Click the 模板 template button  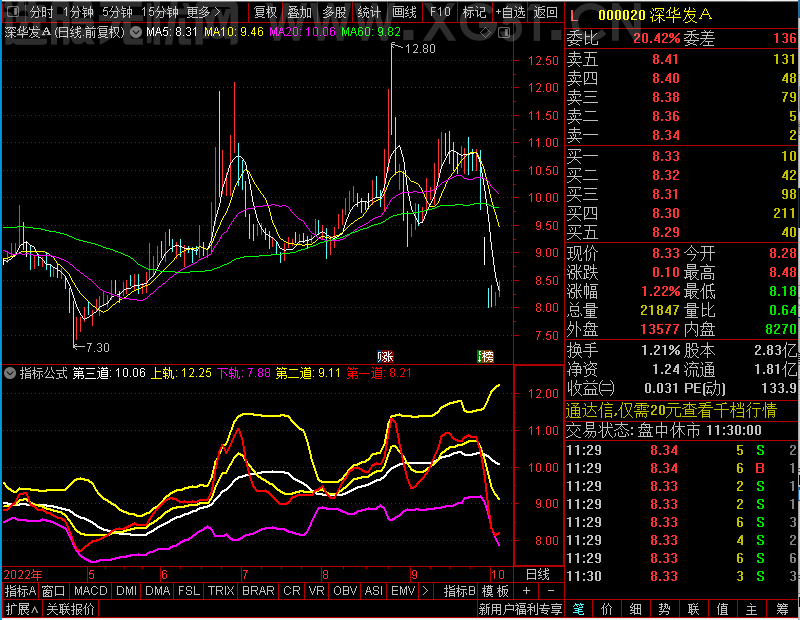pos(495,591)
